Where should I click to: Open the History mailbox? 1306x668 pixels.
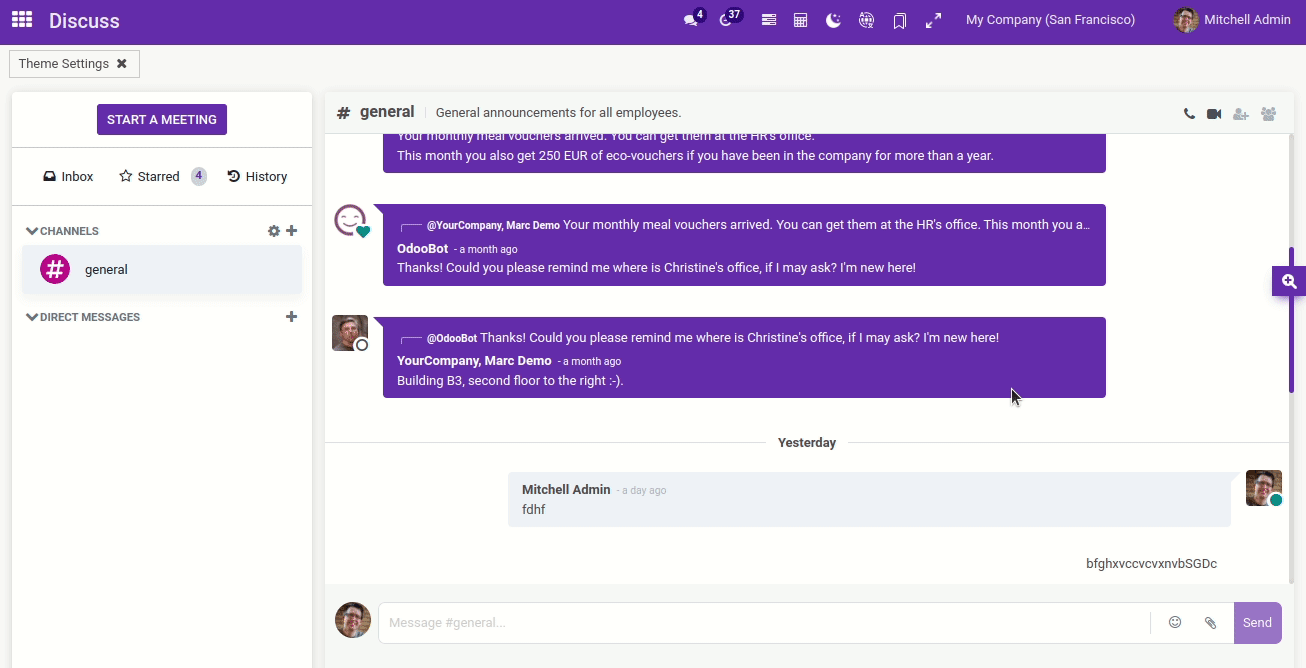click(257, 176)
